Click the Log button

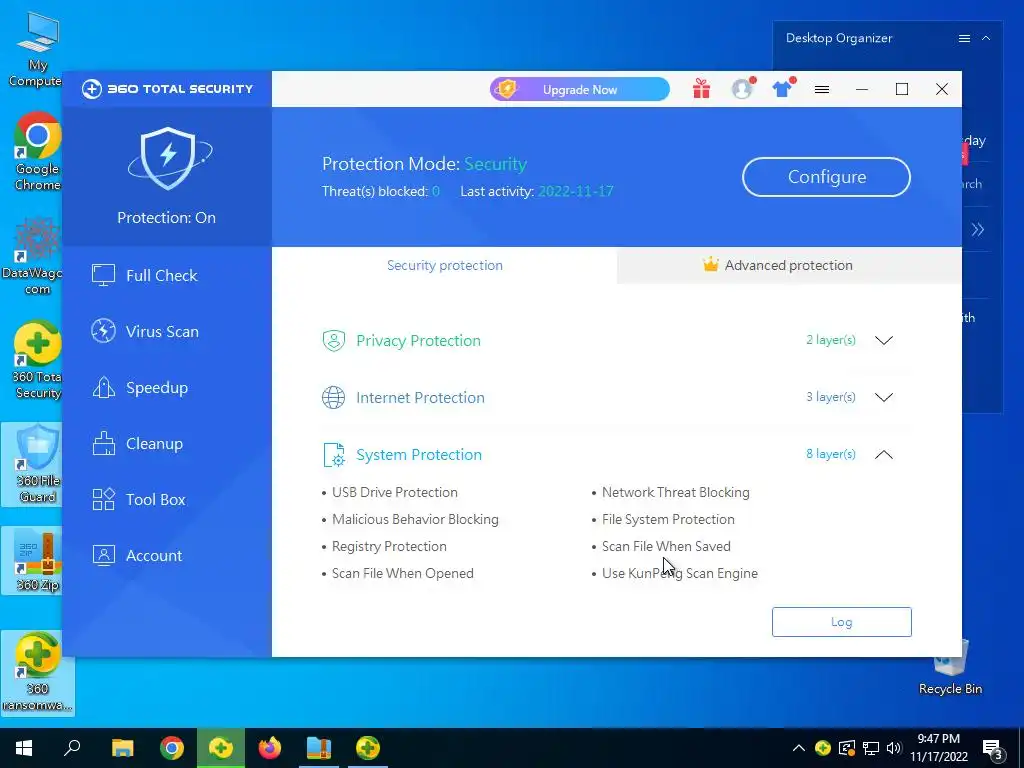(841, 622)
